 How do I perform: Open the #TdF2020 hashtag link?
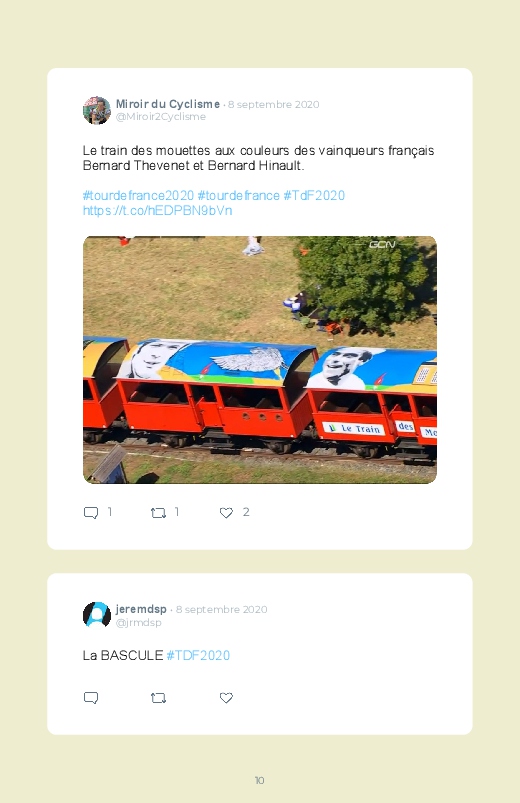314,196
